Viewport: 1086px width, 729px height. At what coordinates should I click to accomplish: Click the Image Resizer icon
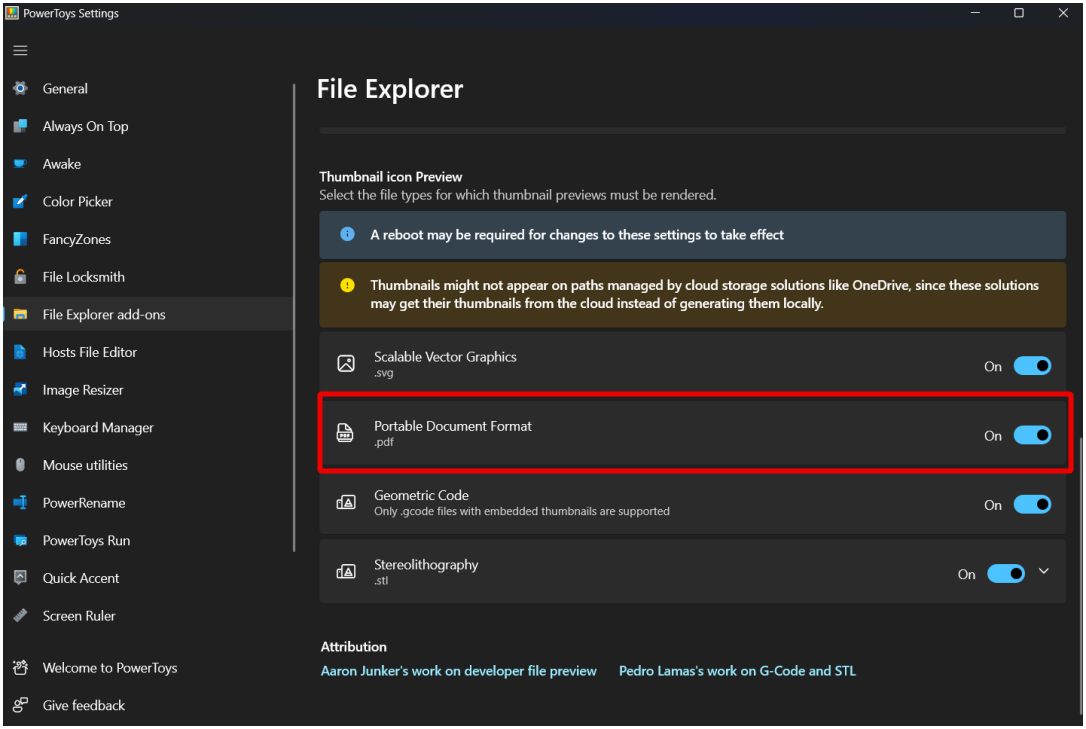click(x=20, y=390)
